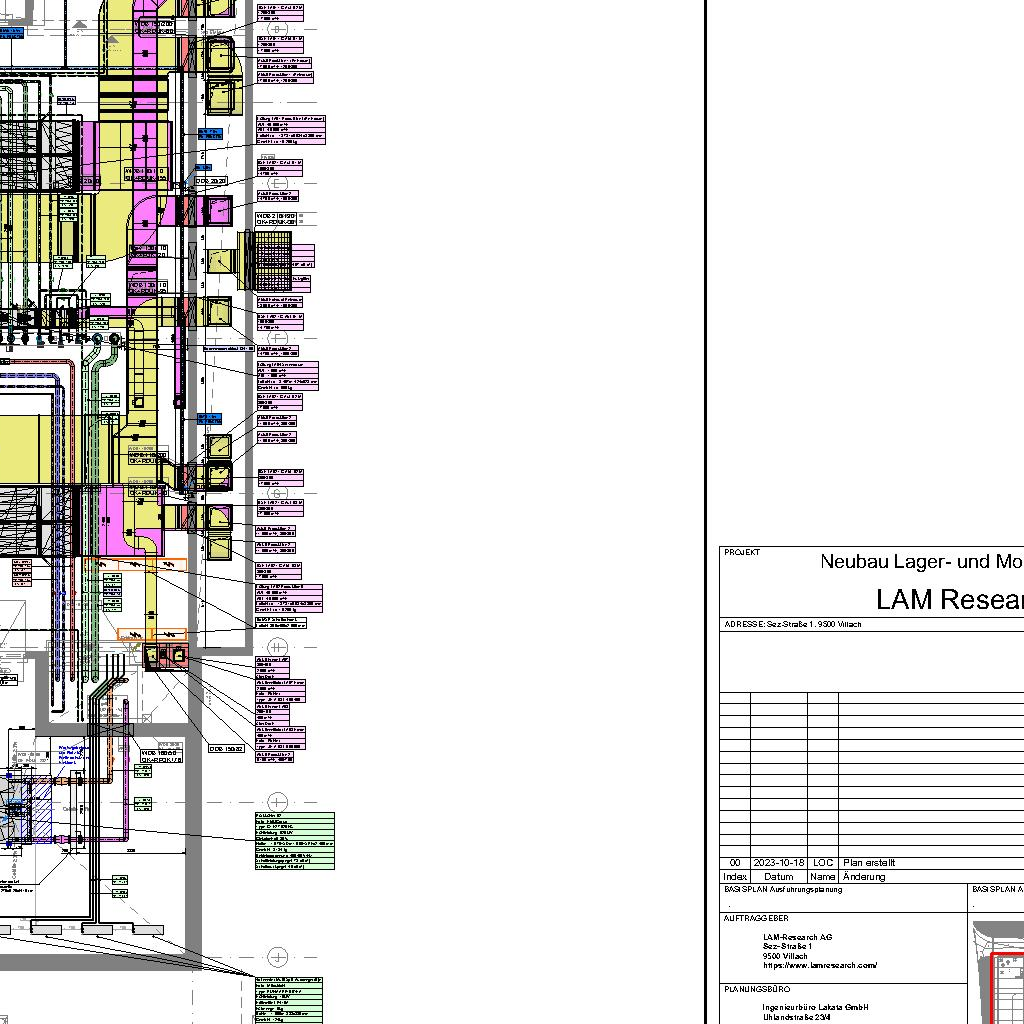
Task: Click the 'PLANUNGSBÜRO' heading
Action: 757,989
